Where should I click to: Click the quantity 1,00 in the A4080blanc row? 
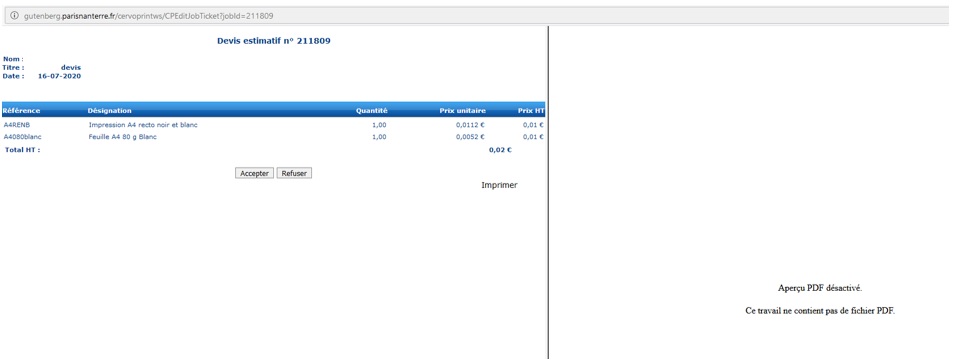tap(379, 137)
